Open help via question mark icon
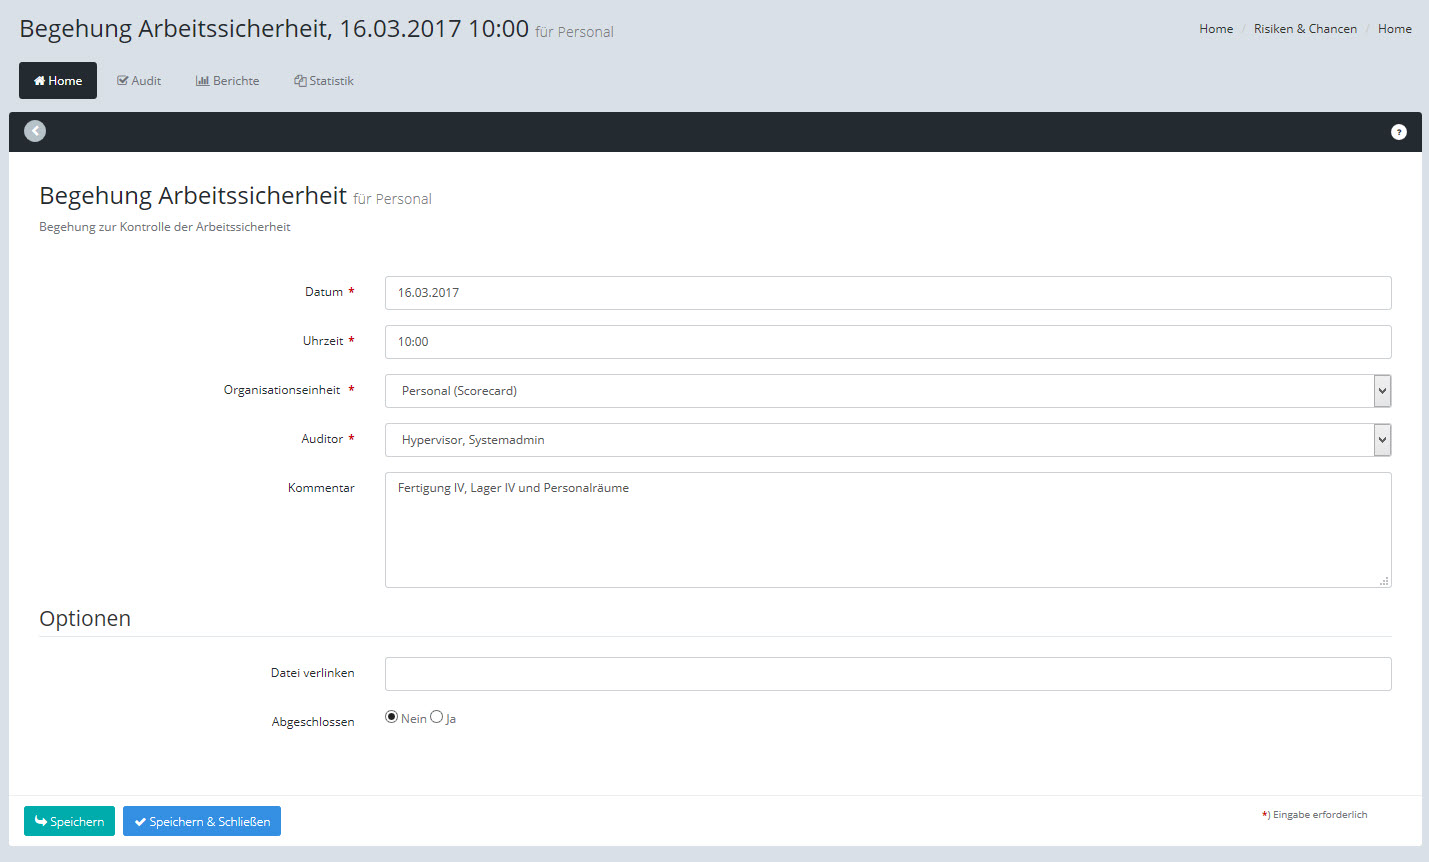 (x=1398, y=132)
